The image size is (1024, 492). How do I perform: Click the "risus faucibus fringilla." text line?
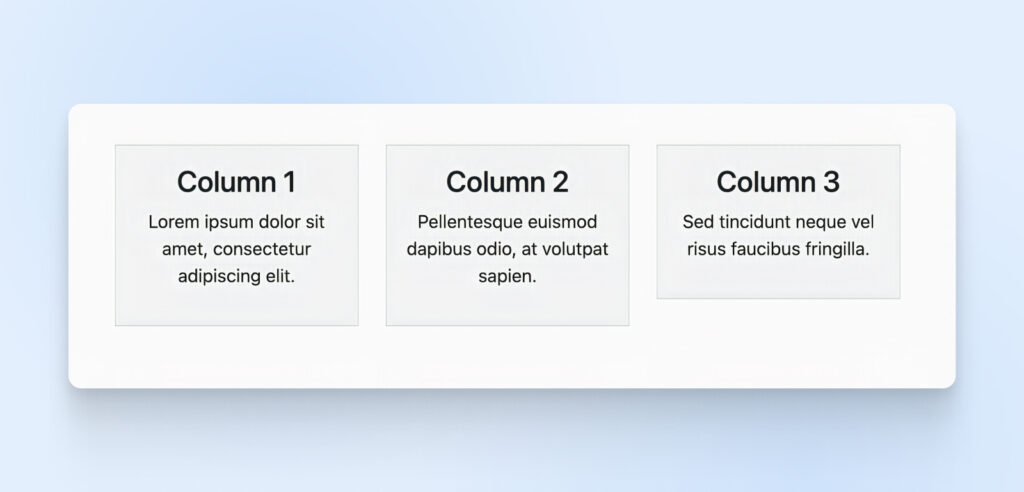[x=778, y=249]
